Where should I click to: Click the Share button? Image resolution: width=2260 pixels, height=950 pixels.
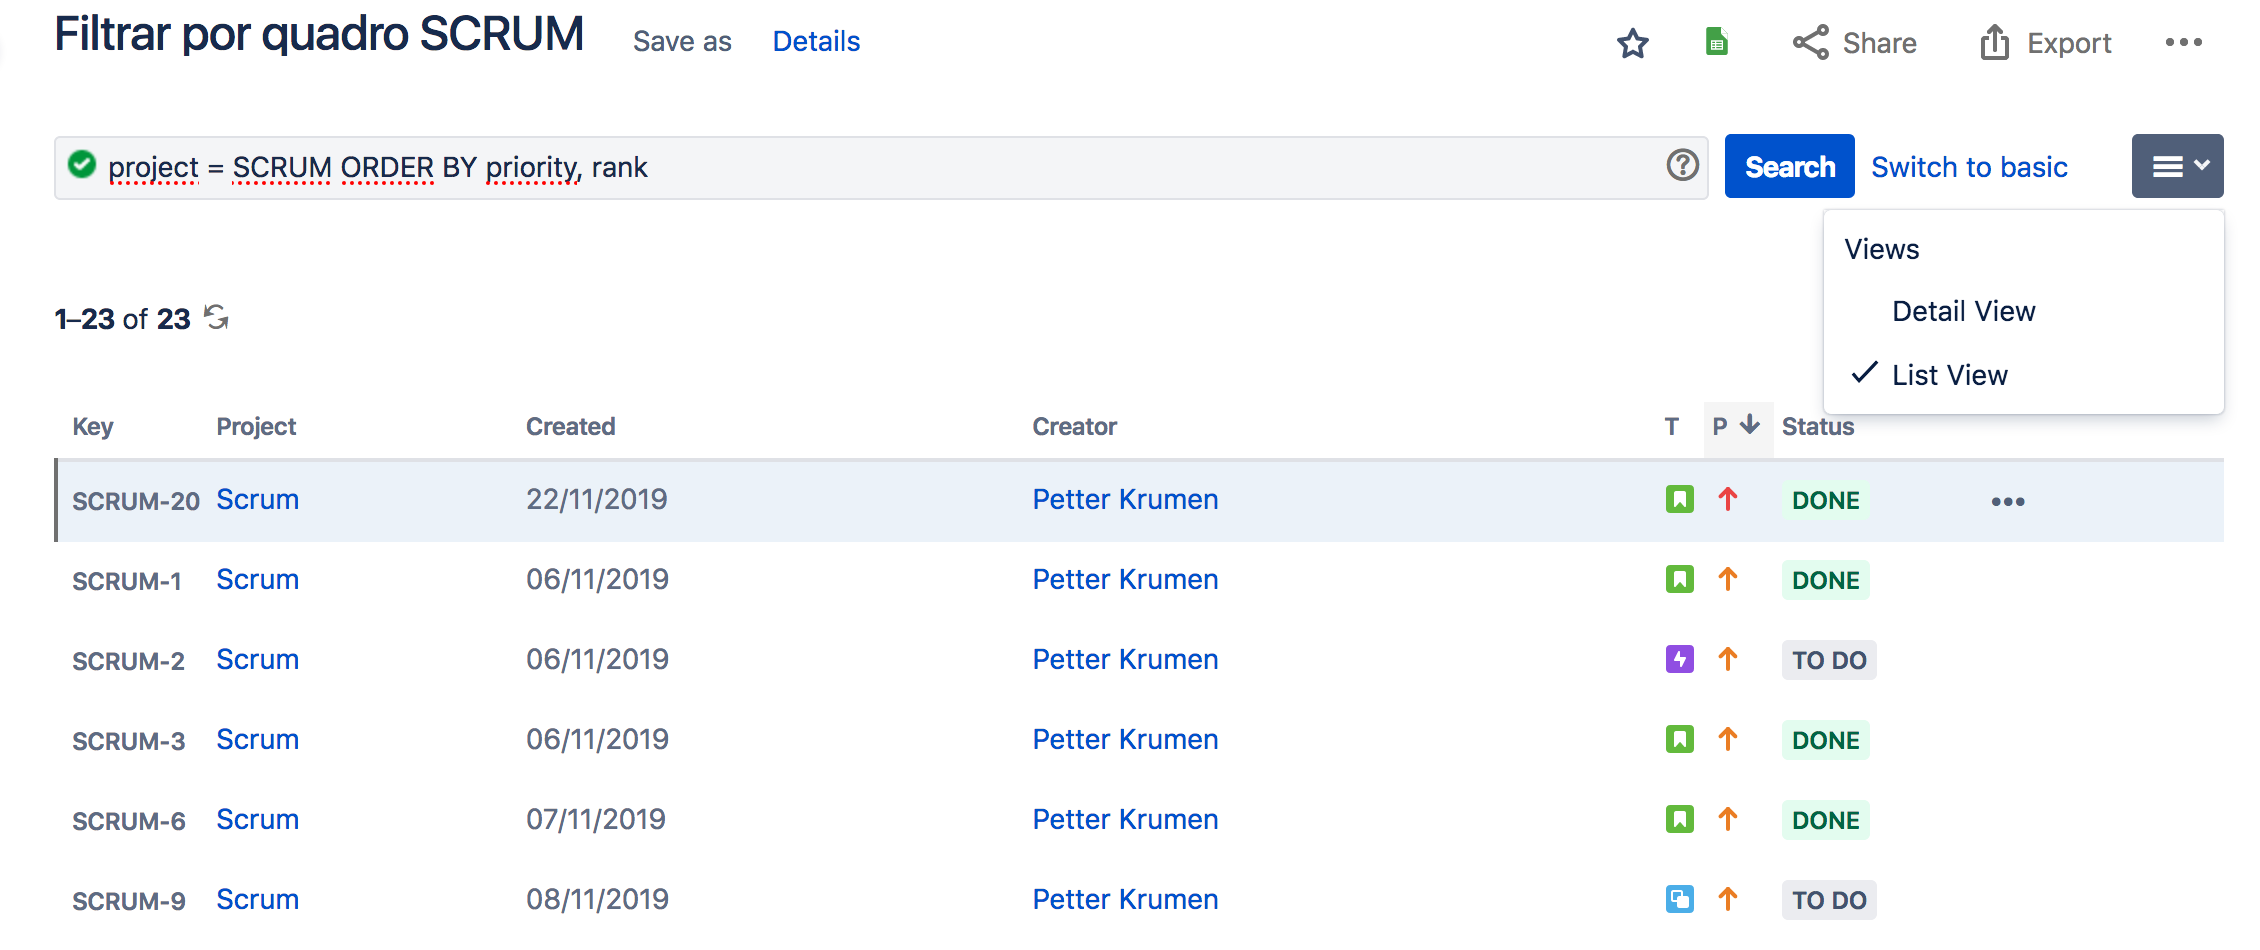click(x=1854, y=43)
